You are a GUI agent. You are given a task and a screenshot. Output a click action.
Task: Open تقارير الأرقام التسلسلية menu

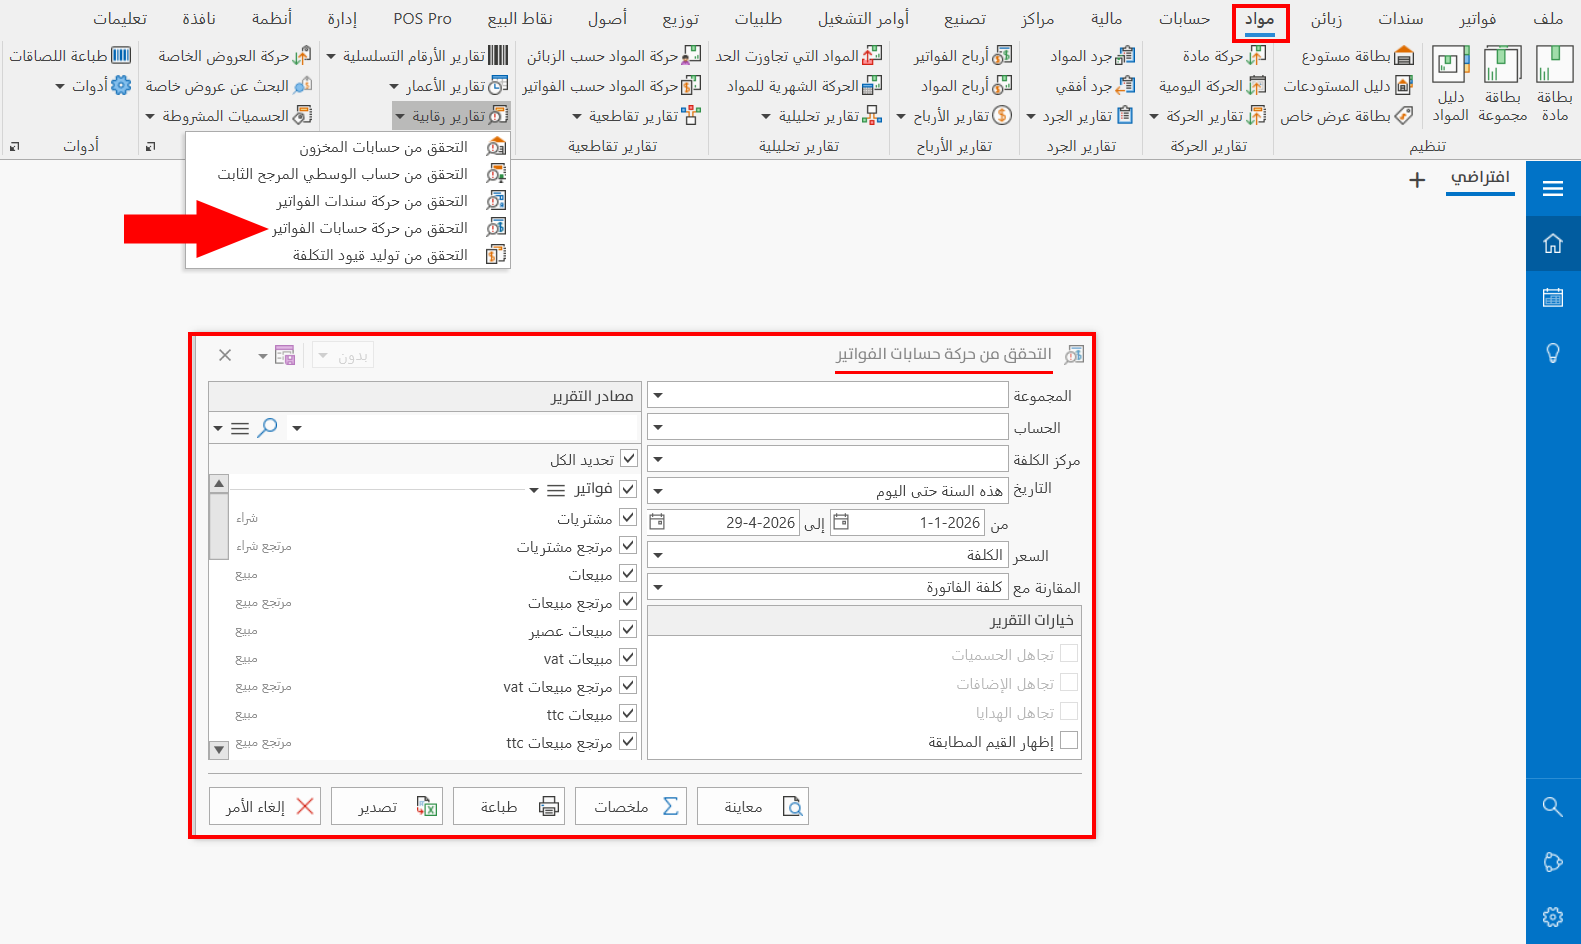pos(417,56)
